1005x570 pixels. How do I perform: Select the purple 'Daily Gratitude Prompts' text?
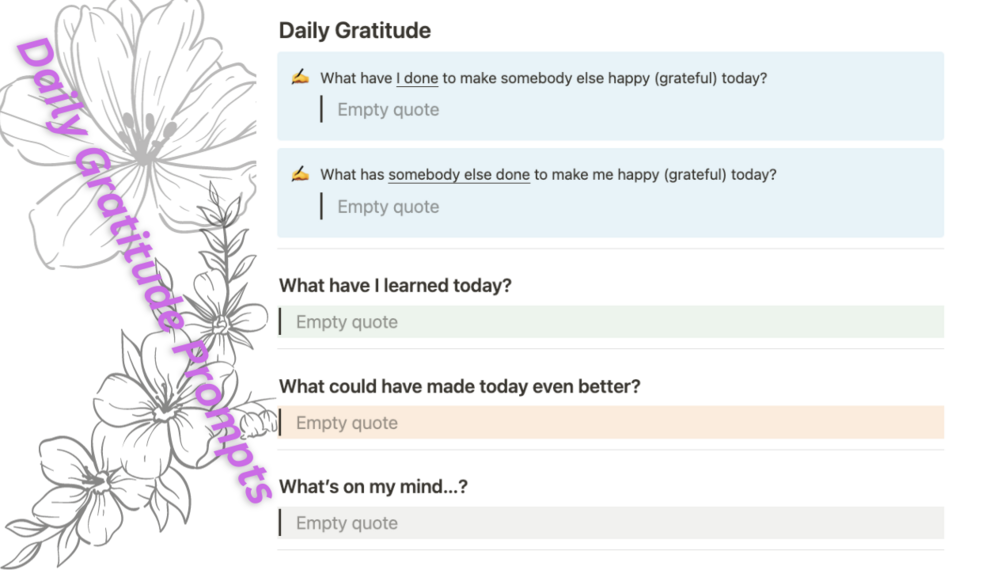140,270
